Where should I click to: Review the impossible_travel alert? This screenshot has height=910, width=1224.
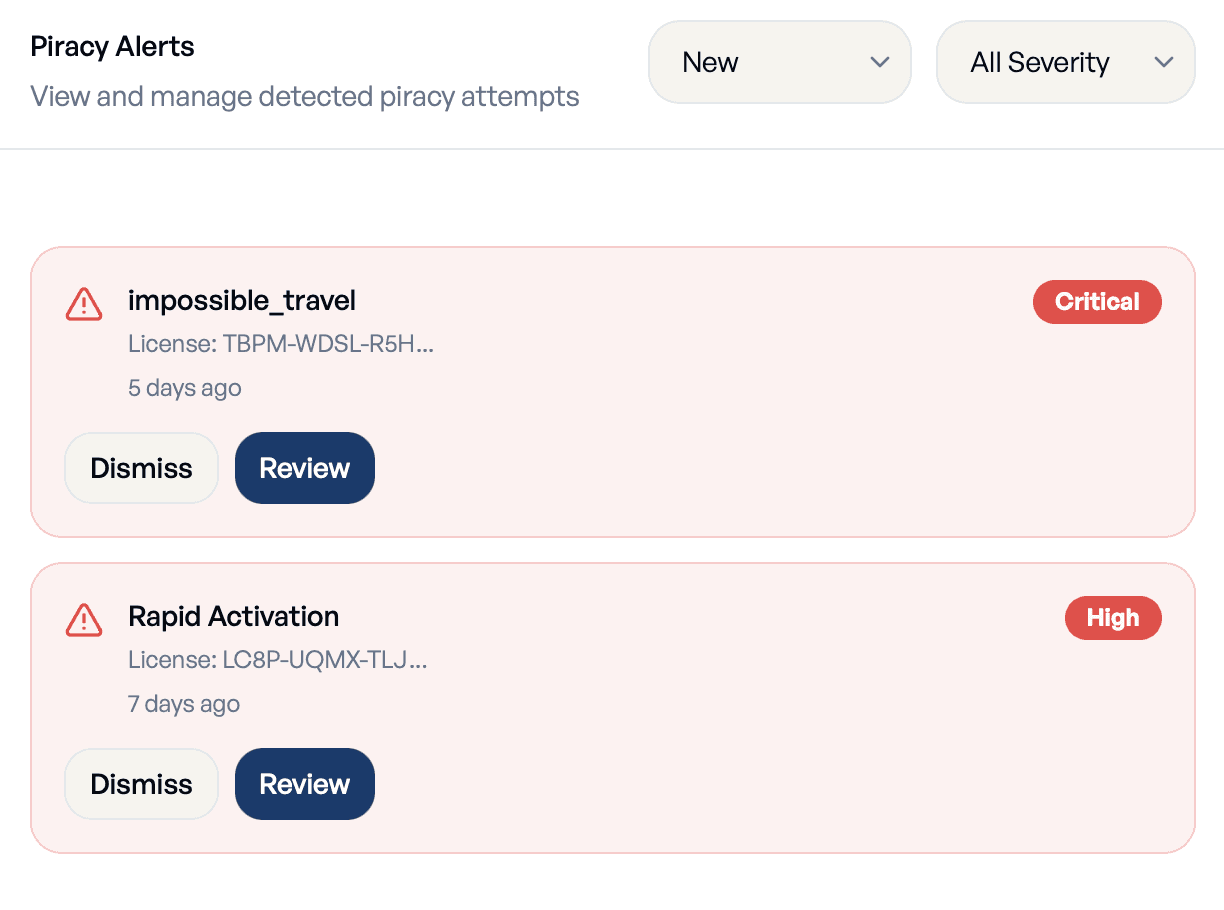[305, 468]
